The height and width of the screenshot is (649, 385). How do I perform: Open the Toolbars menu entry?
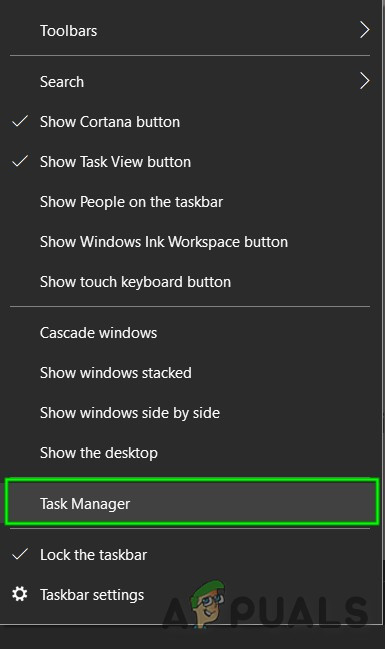click(190, 31)
